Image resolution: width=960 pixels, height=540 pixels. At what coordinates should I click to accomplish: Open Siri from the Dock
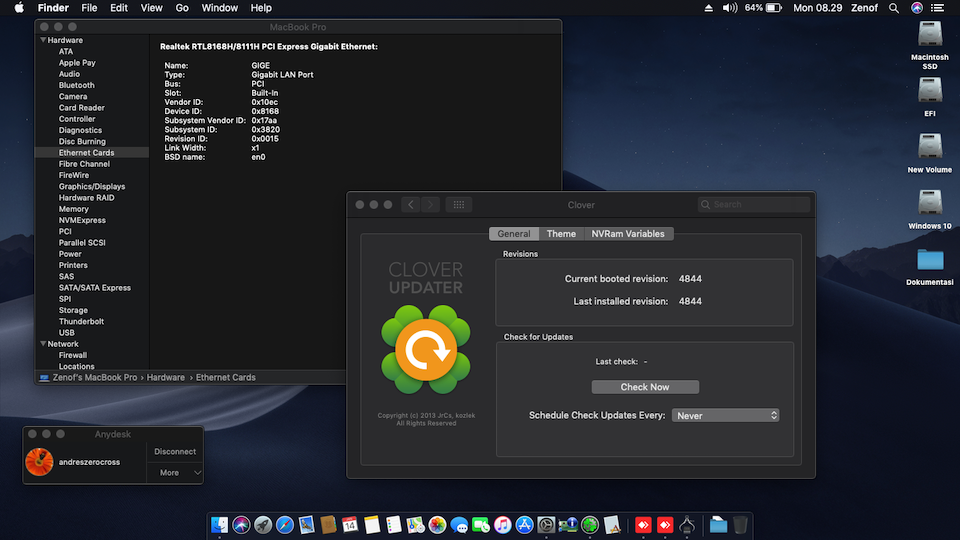point(241,524)
